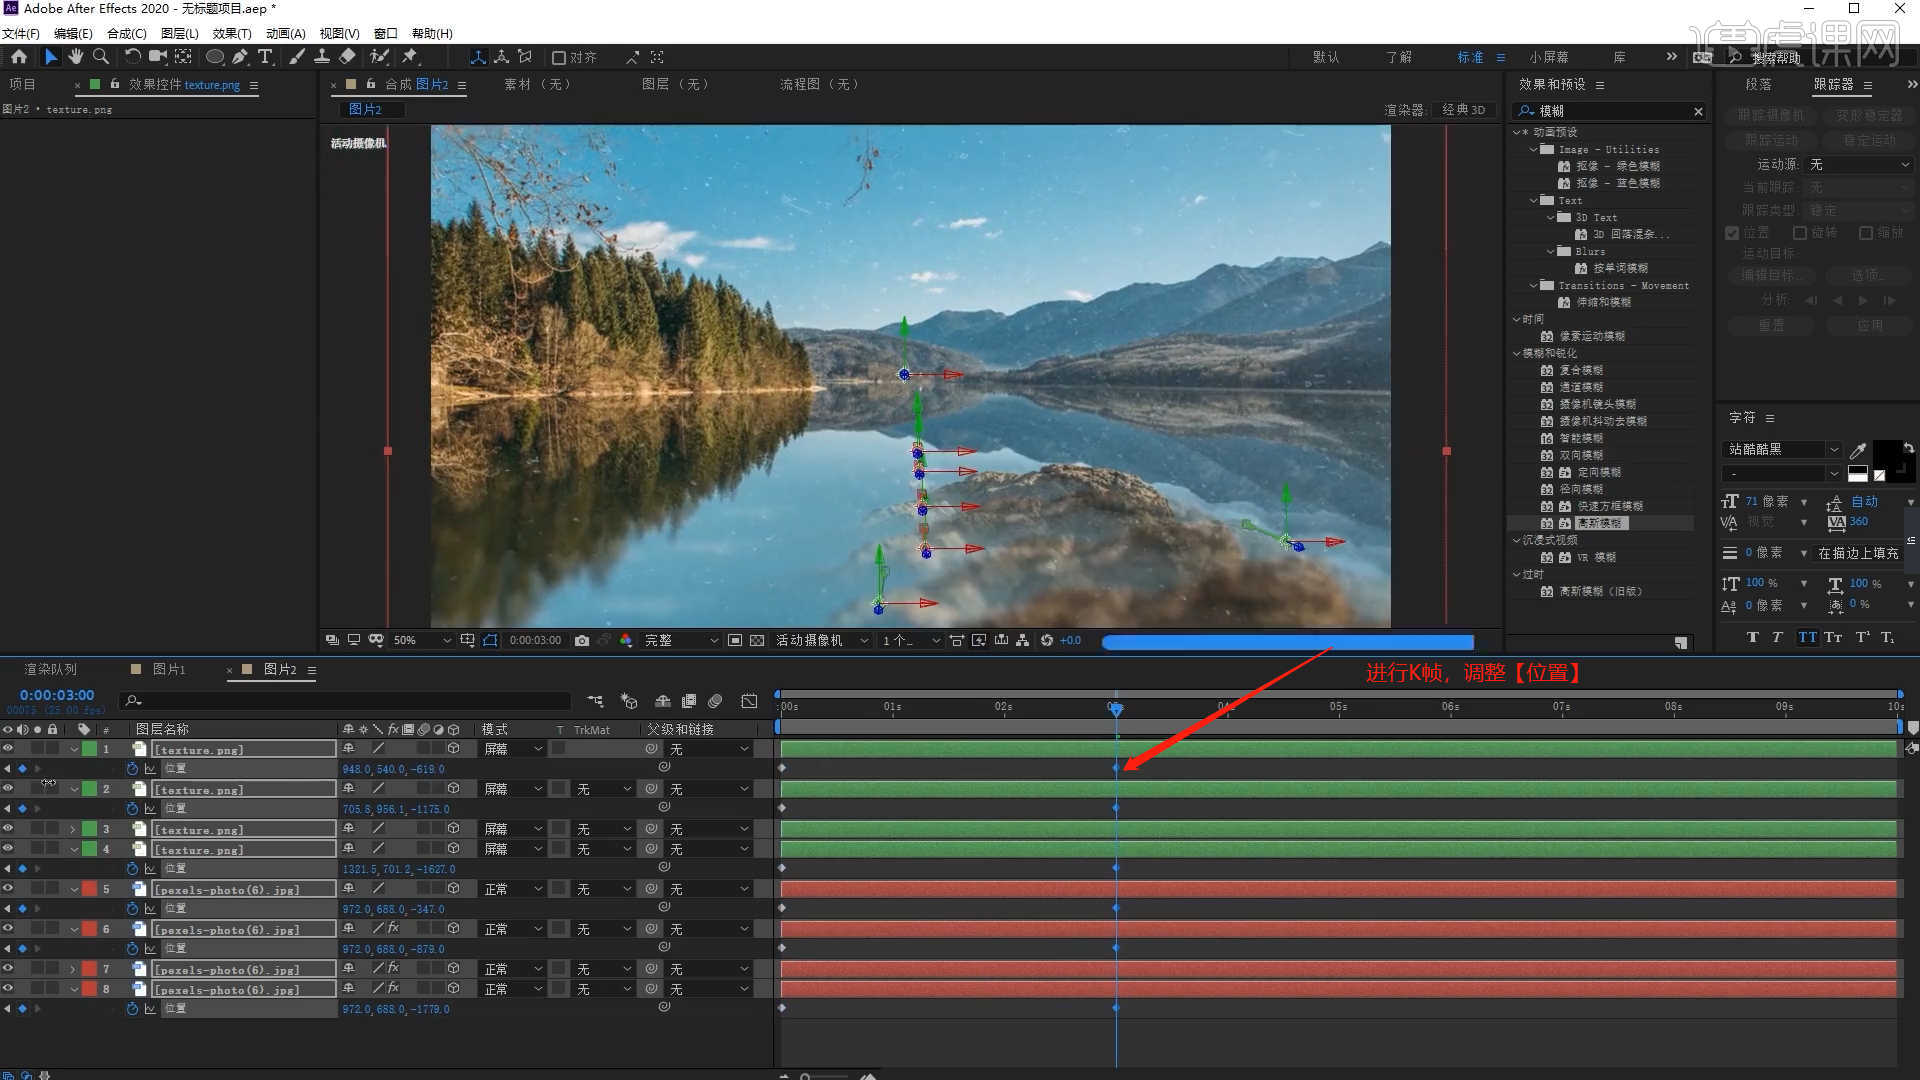1920x1080 pixels.
Task: Select the Zoom magnifier tool
Action: coord(101,57)
